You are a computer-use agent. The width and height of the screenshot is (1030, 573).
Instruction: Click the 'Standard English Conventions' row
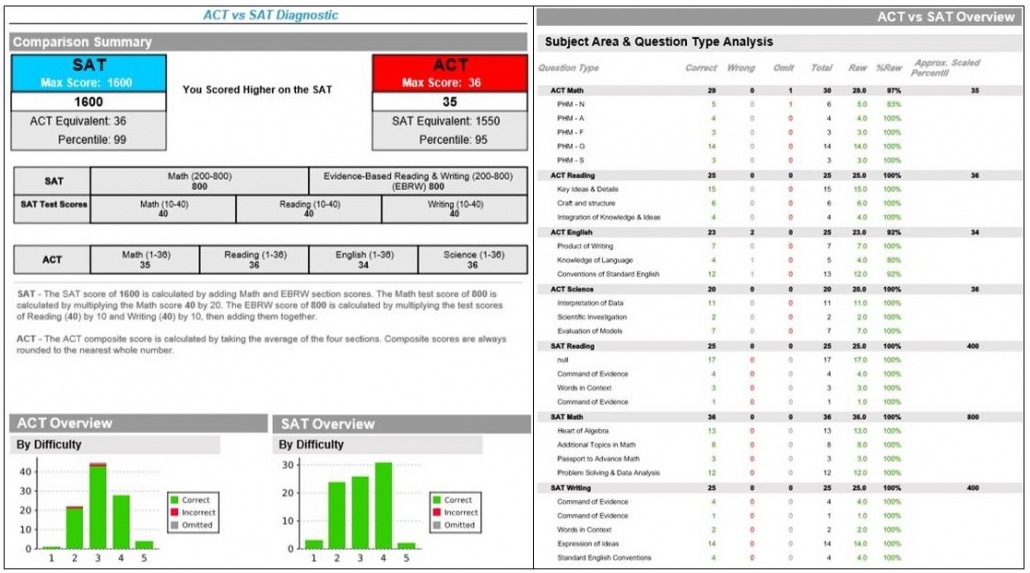point(779,558)
